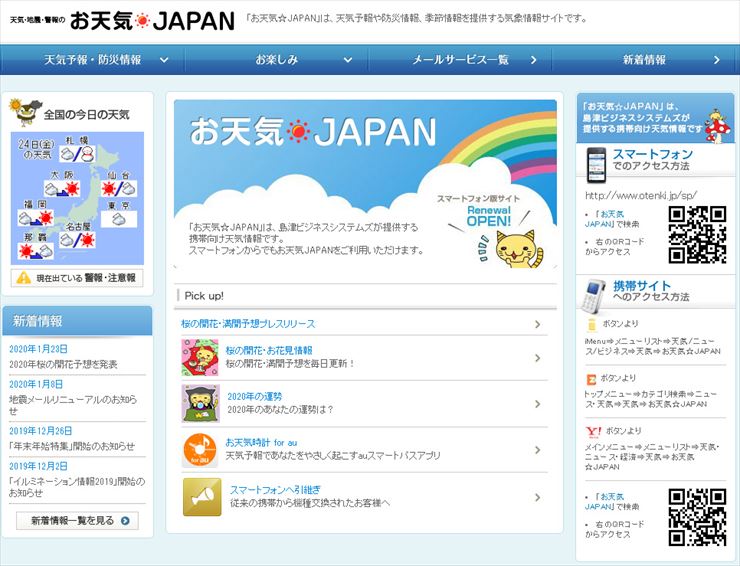Open news item 2020年1月23日
740x566 pixels.
pos(38,349)
